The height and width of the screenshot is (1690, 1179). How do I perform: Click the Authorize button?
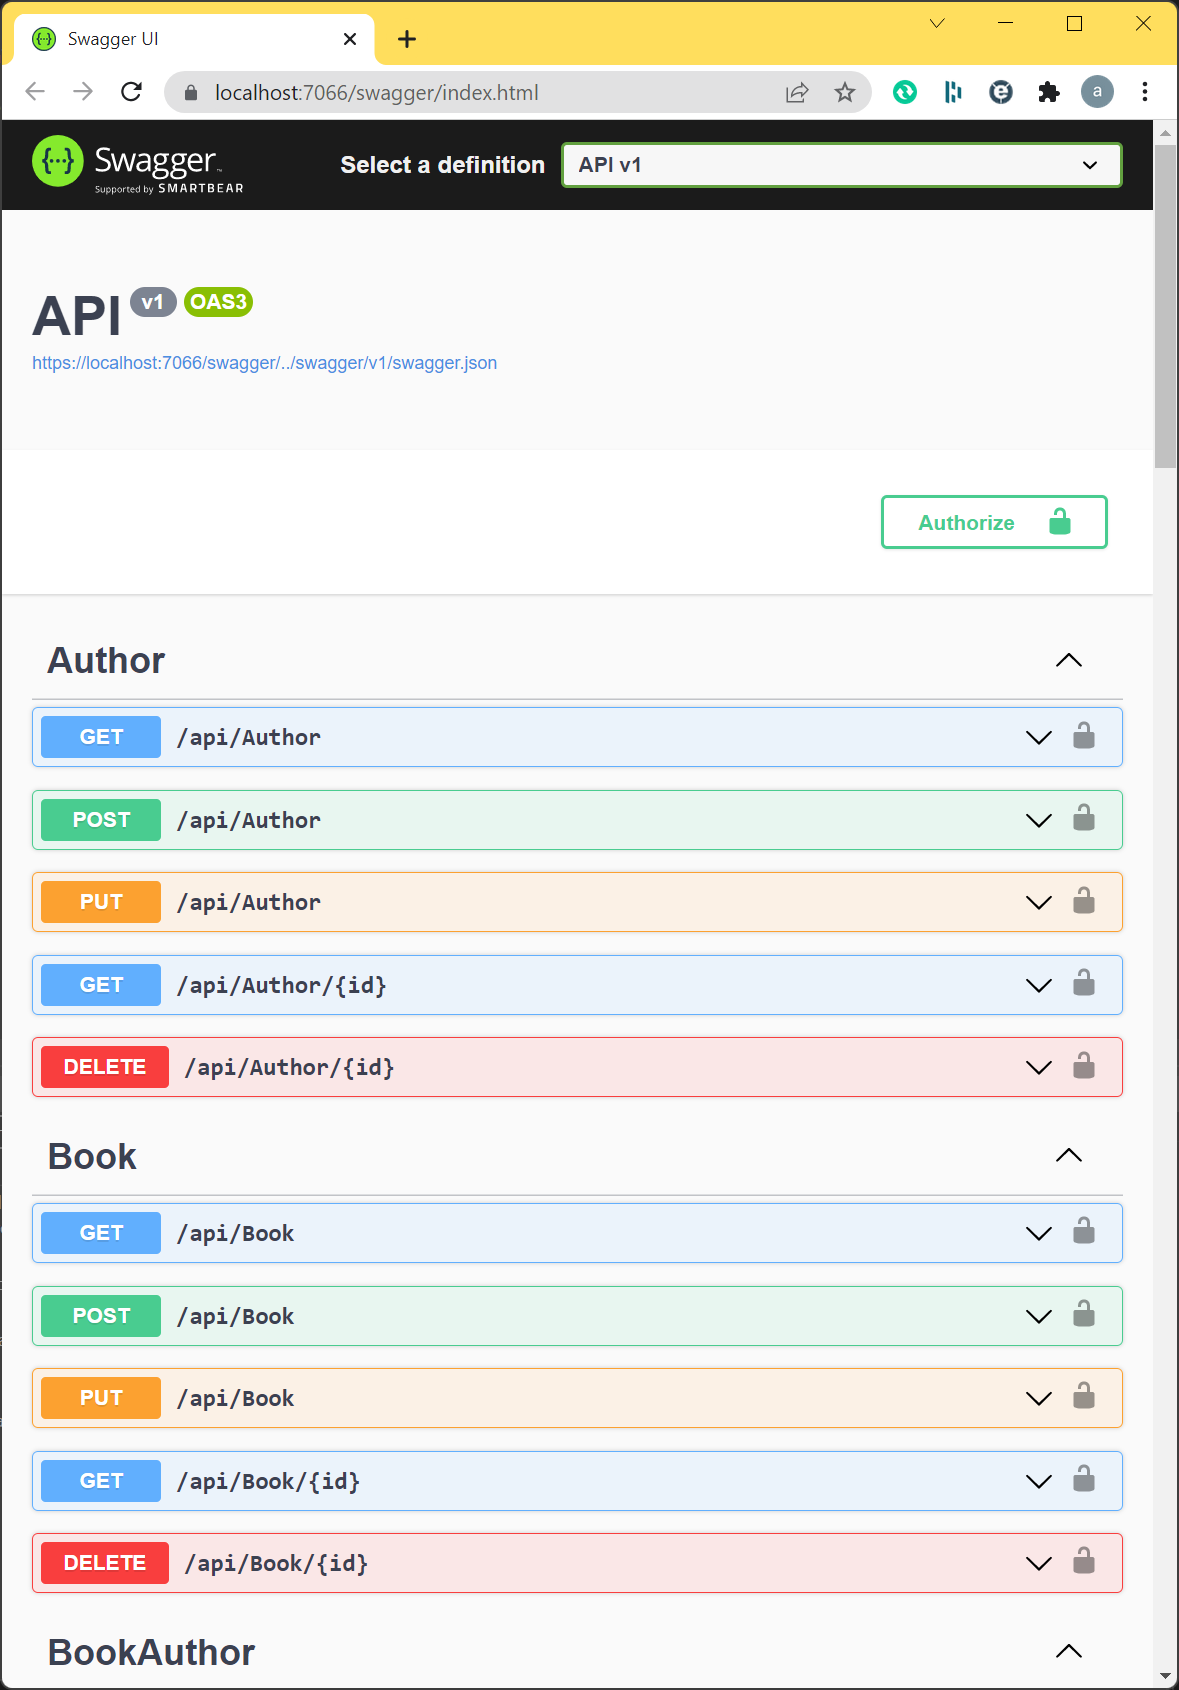994,522
